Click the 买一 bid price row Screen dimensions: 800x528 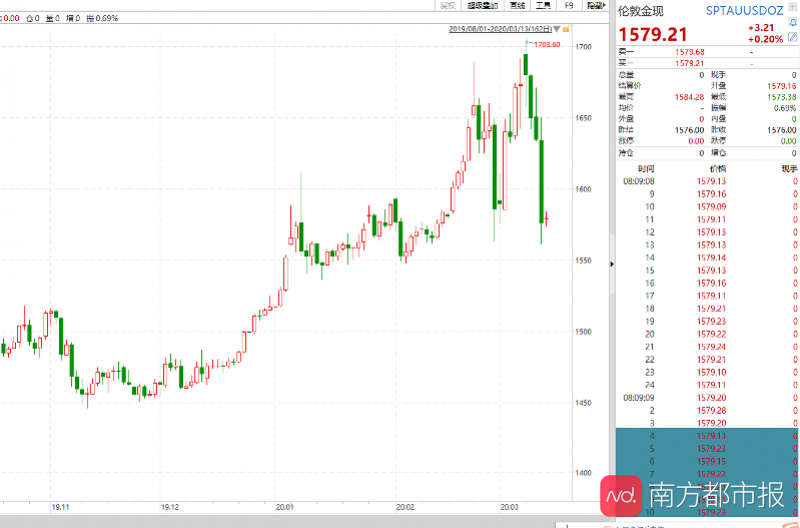tap(707, 63)
